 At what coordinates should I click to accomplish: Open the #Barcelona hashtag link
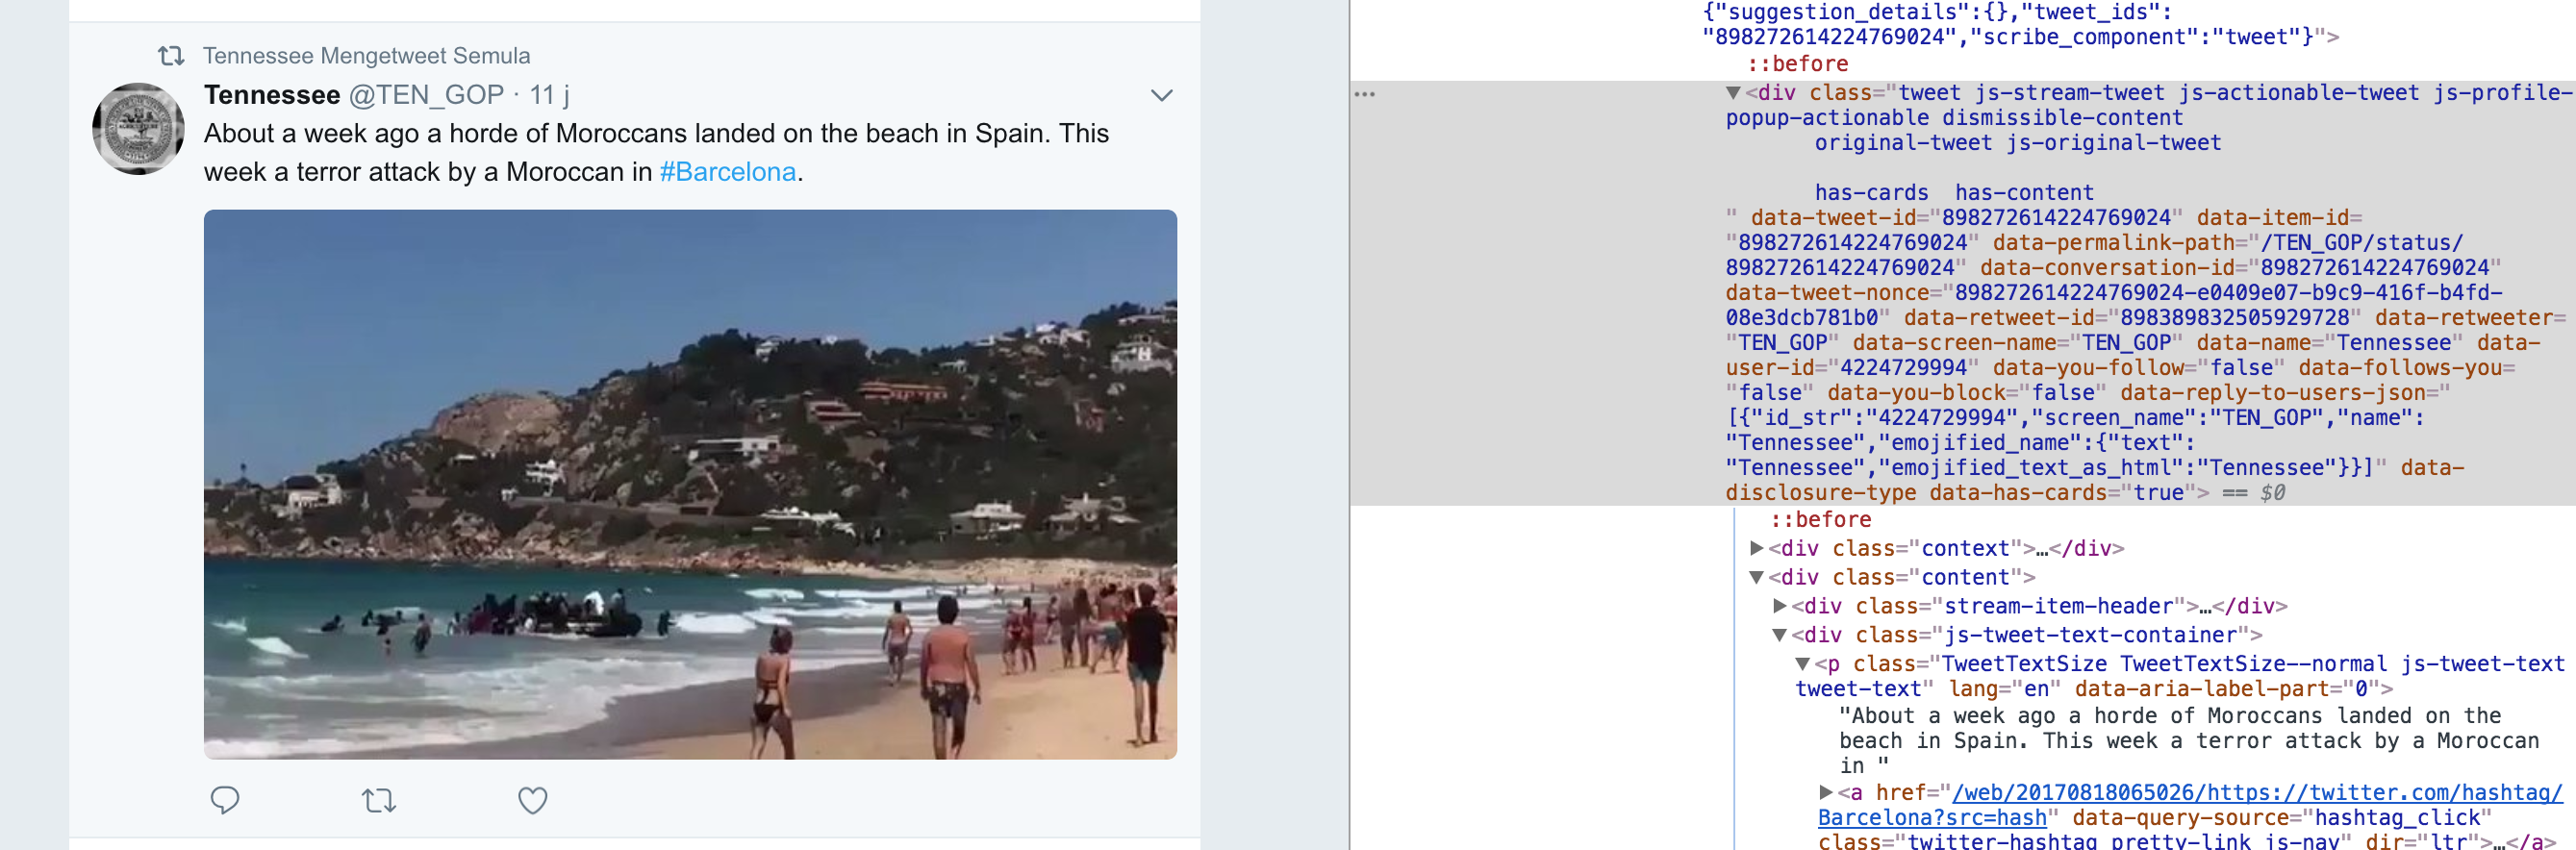pos(728,172)
